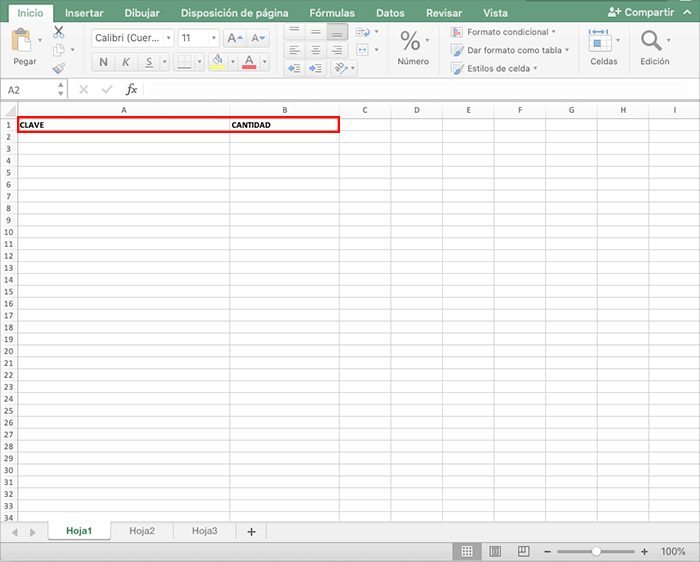
Task: Toggle bold with the N button
Action: [104, 62]
